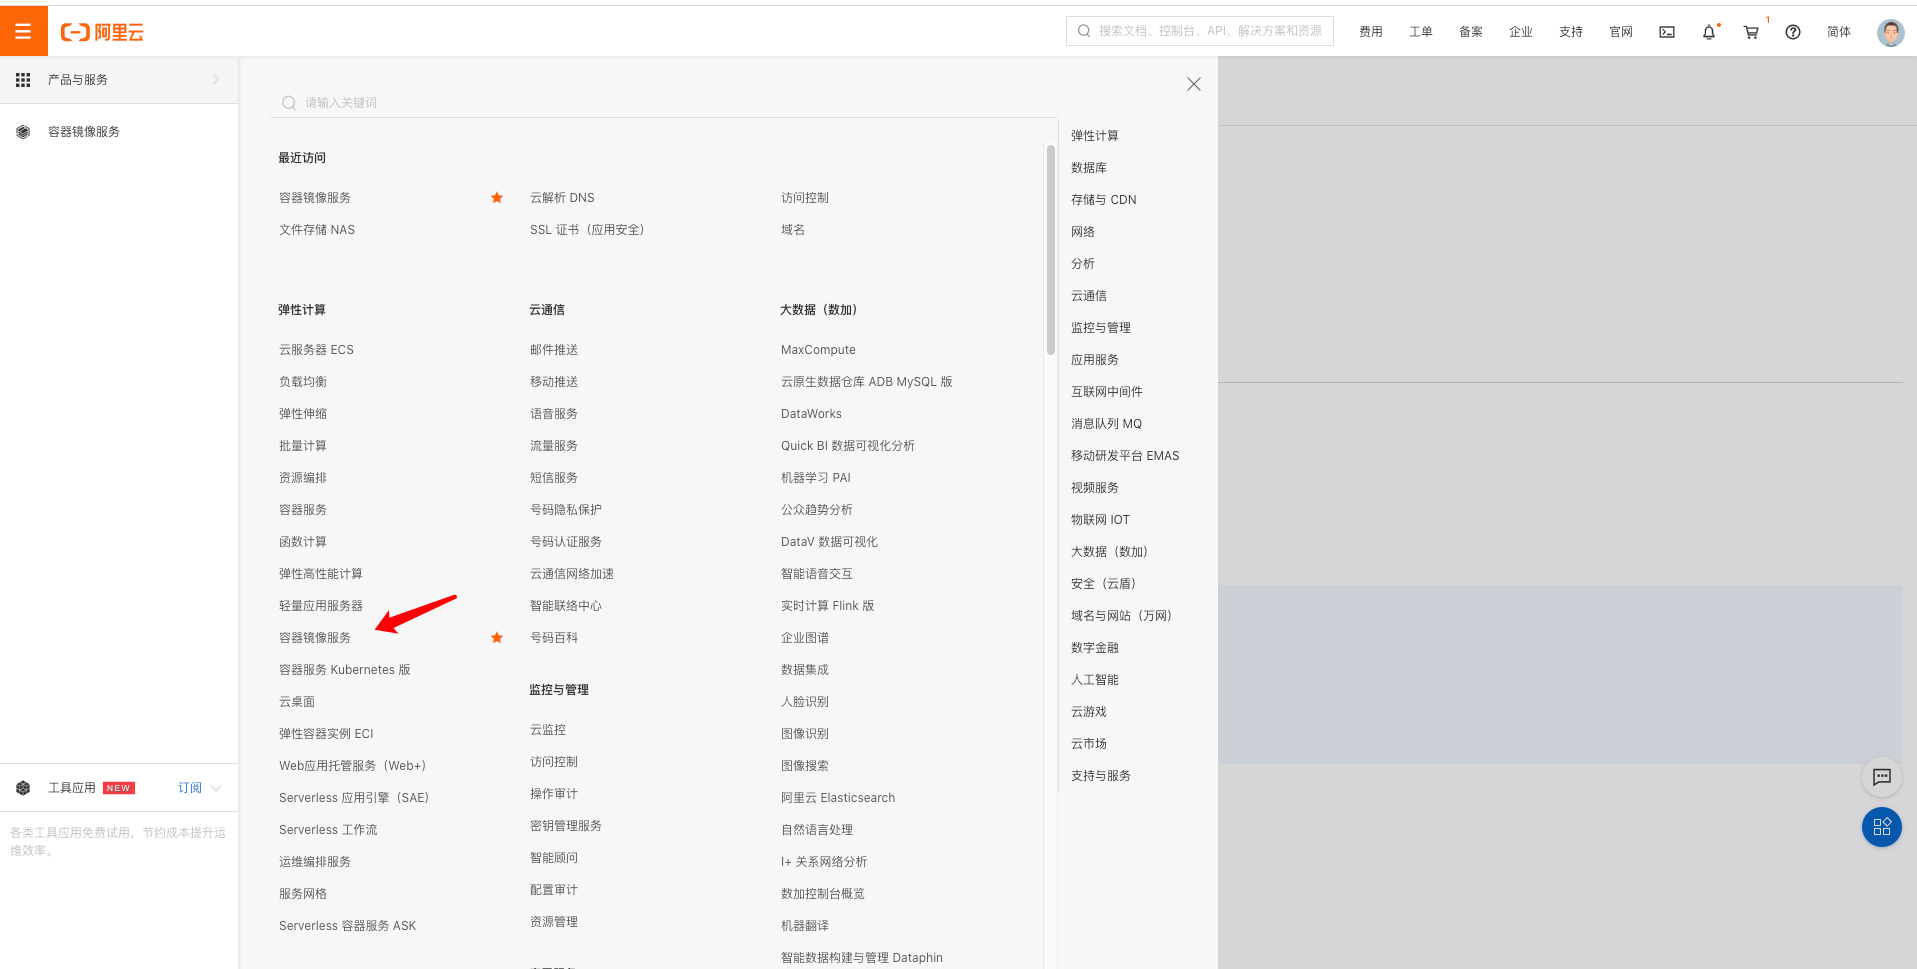This screenshot has width=1917, height=969.
Task: Open the products and services grid icon
Action: 23,80
